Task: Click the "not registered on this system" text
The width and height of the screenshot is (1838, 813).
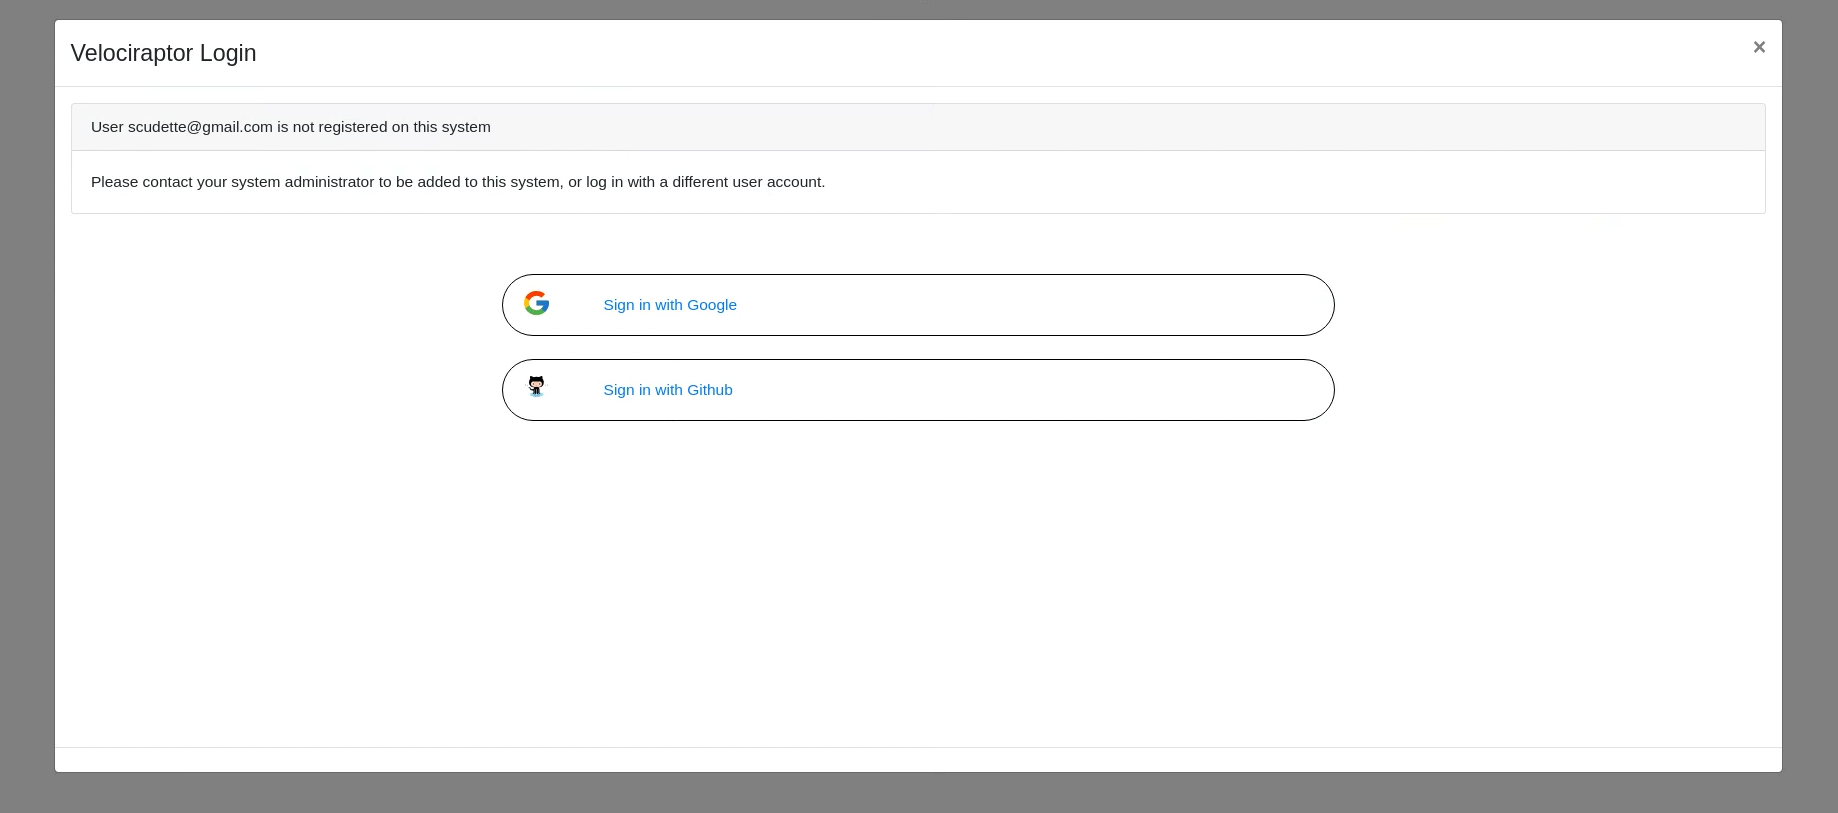Action: 391,127
